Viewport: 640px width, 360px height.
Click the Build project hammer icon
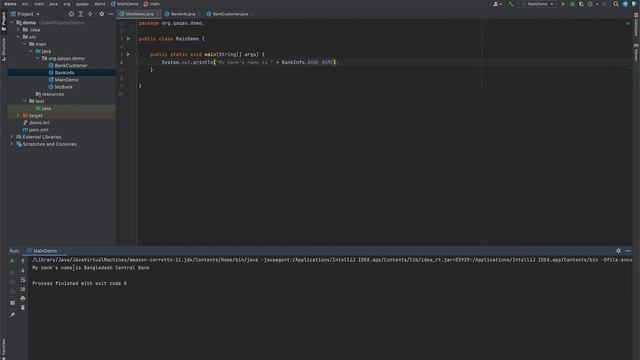tap(510, 4)
